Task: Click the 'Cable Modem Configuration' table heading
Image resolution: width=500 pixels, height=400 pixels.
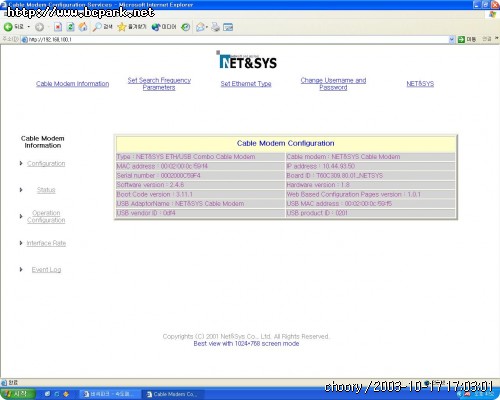Action: [285, 143]
